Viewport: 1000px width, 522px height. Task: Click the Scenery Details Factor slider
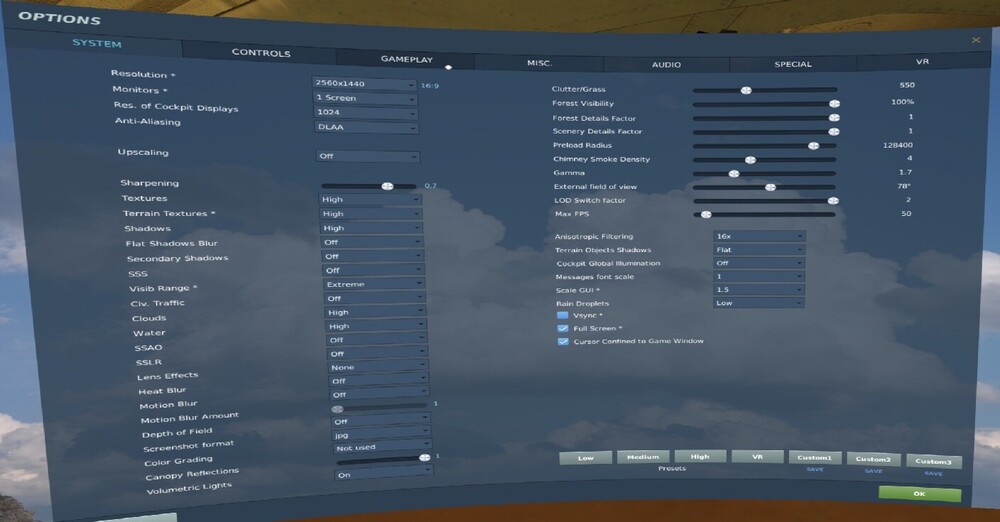(765, 131)
